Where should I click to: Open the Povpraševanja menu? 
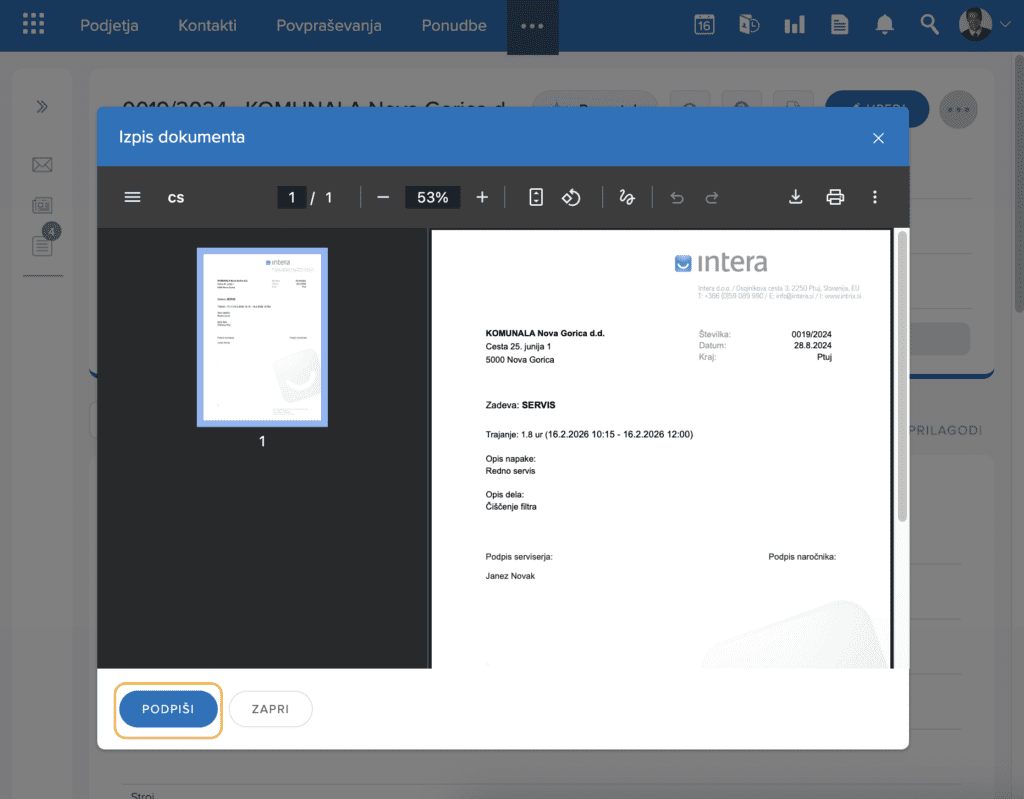329,26
